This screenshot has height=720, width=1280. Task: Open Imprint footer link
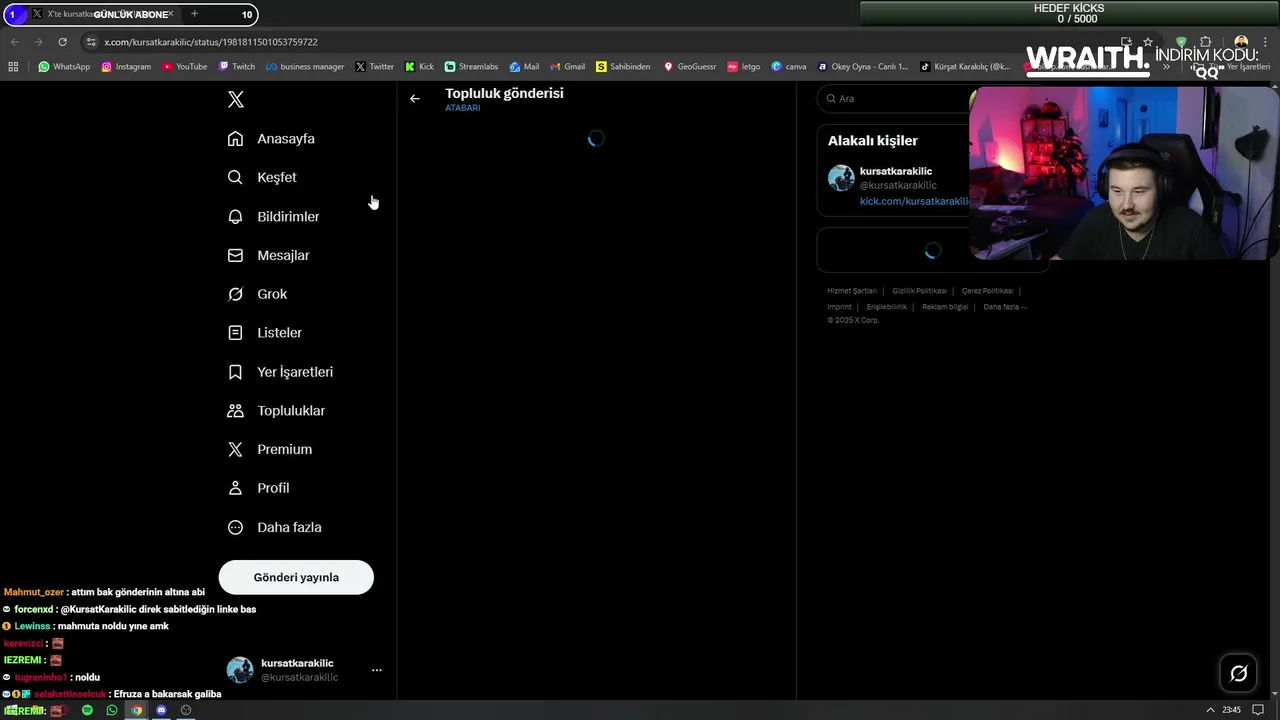point(839,307)
